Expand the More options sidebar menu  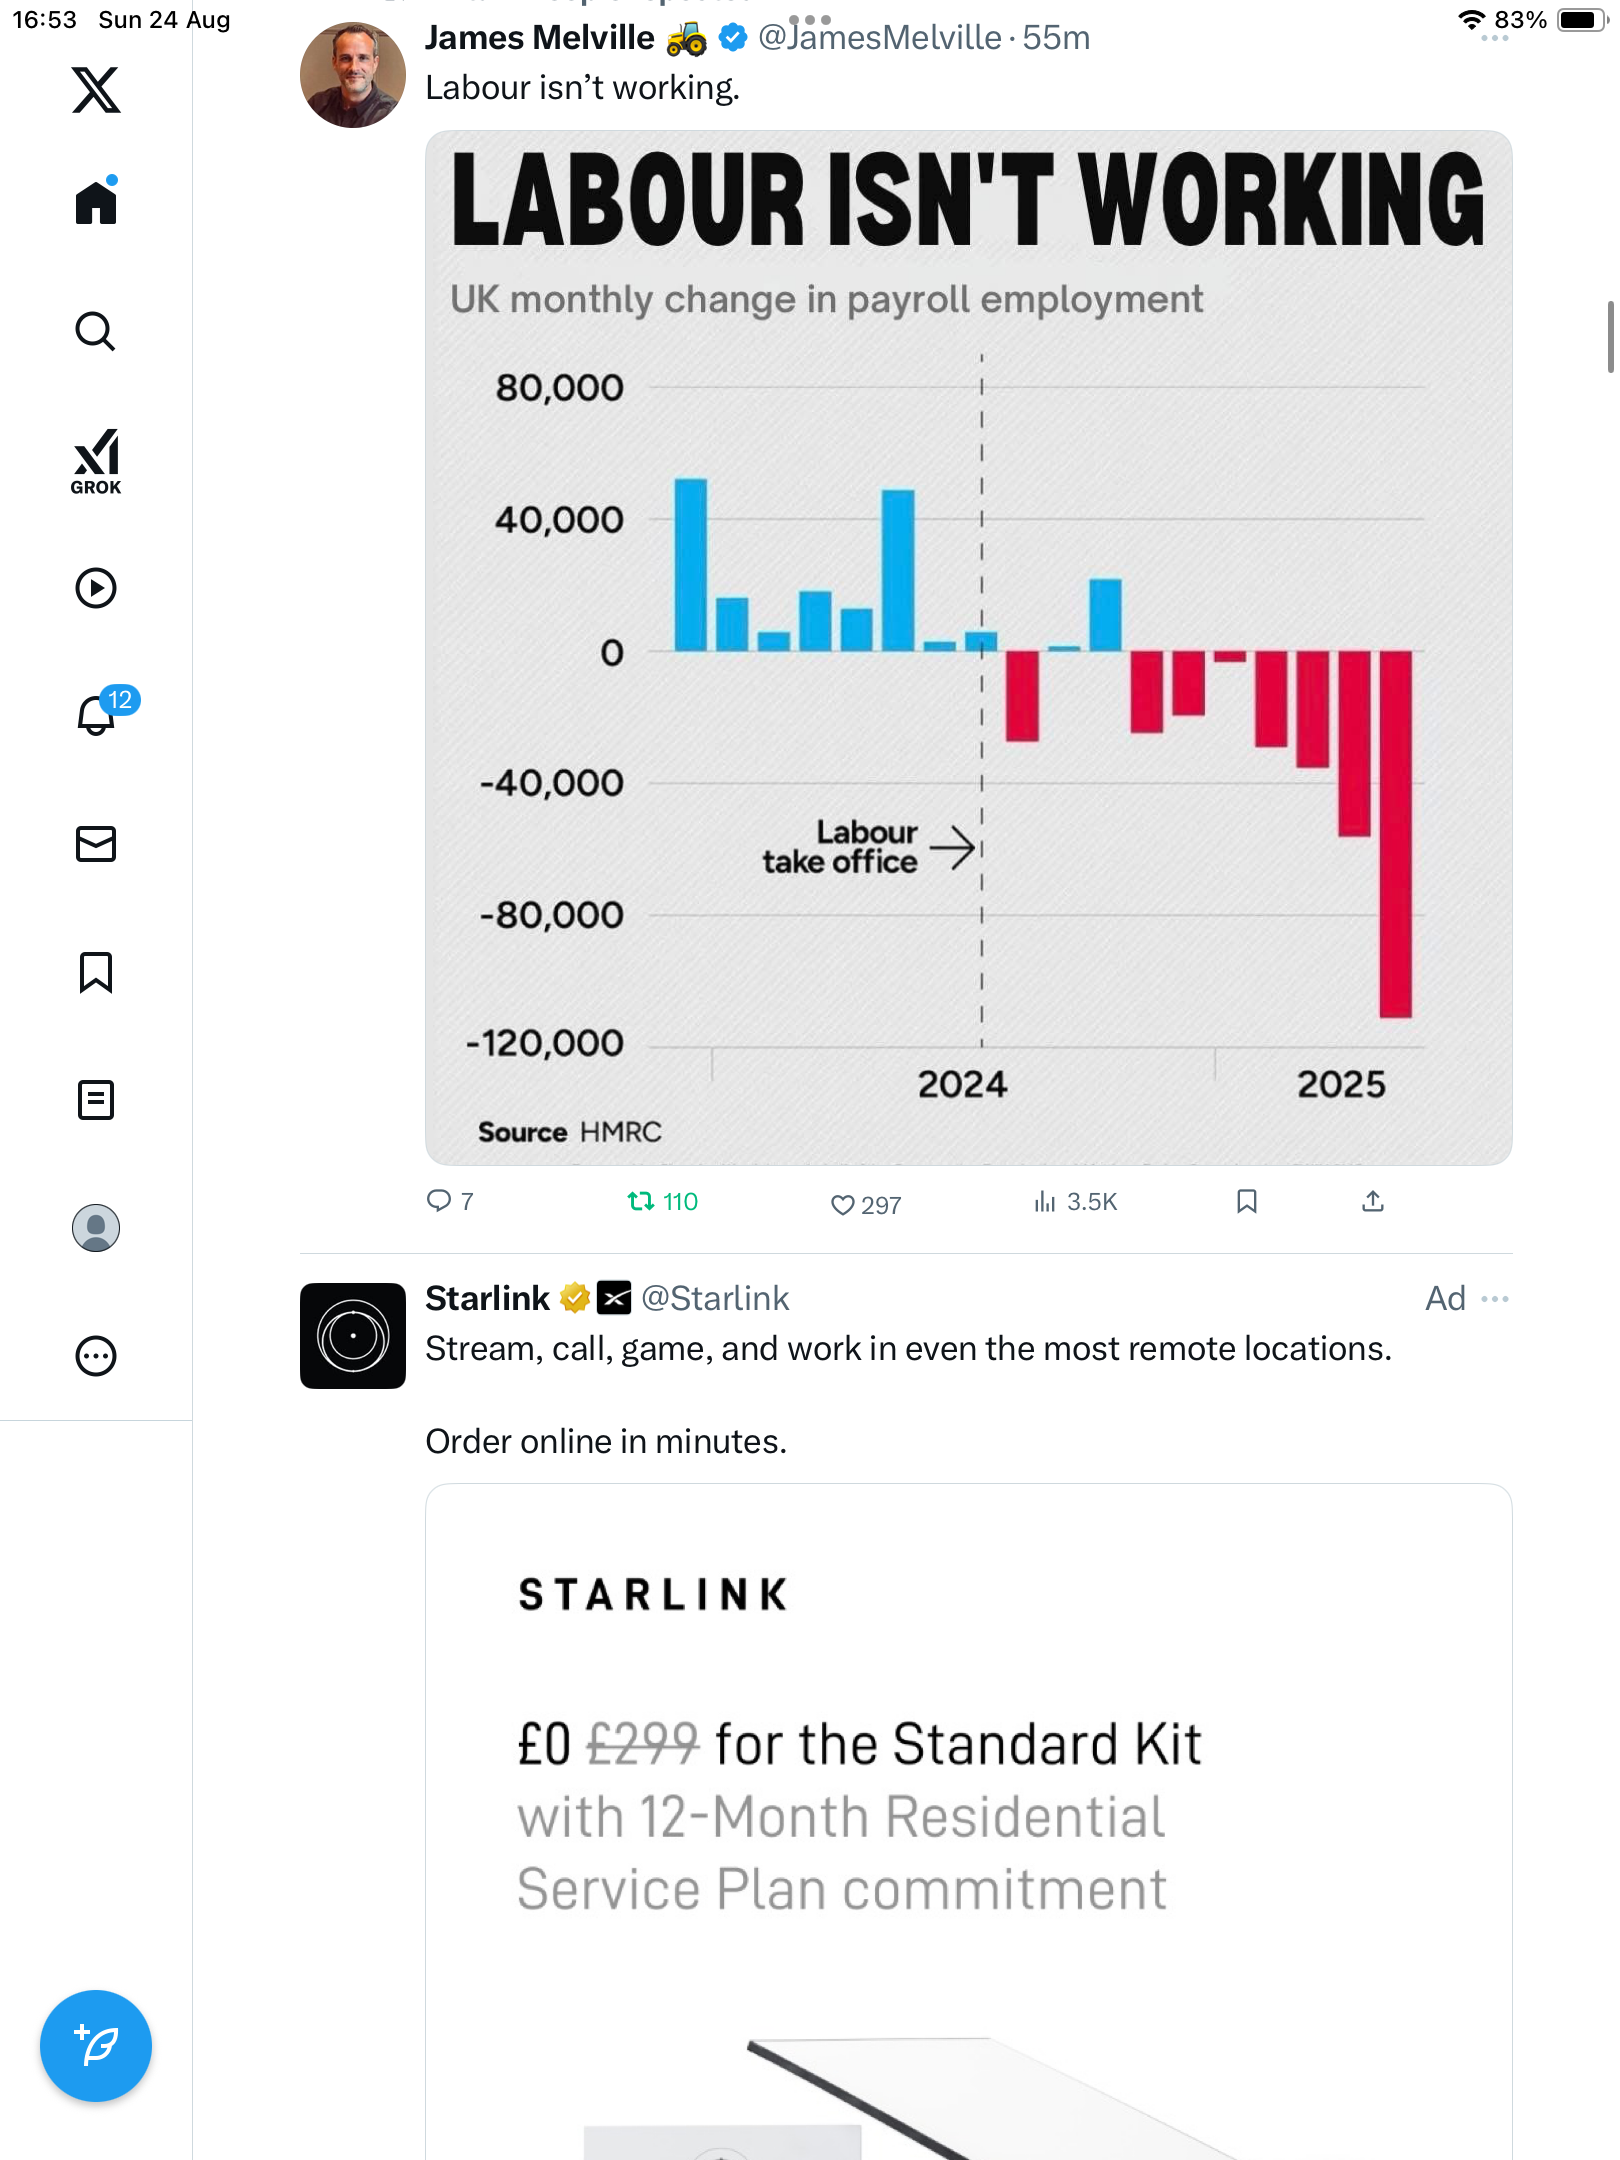[96, 1356]
